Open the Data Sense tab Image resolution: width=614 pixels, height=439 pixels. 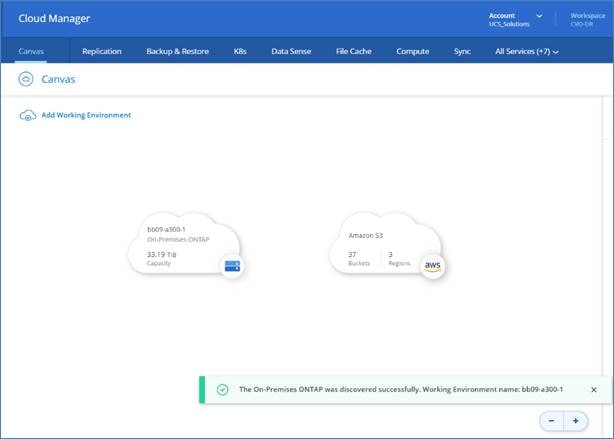pos(291,51)
